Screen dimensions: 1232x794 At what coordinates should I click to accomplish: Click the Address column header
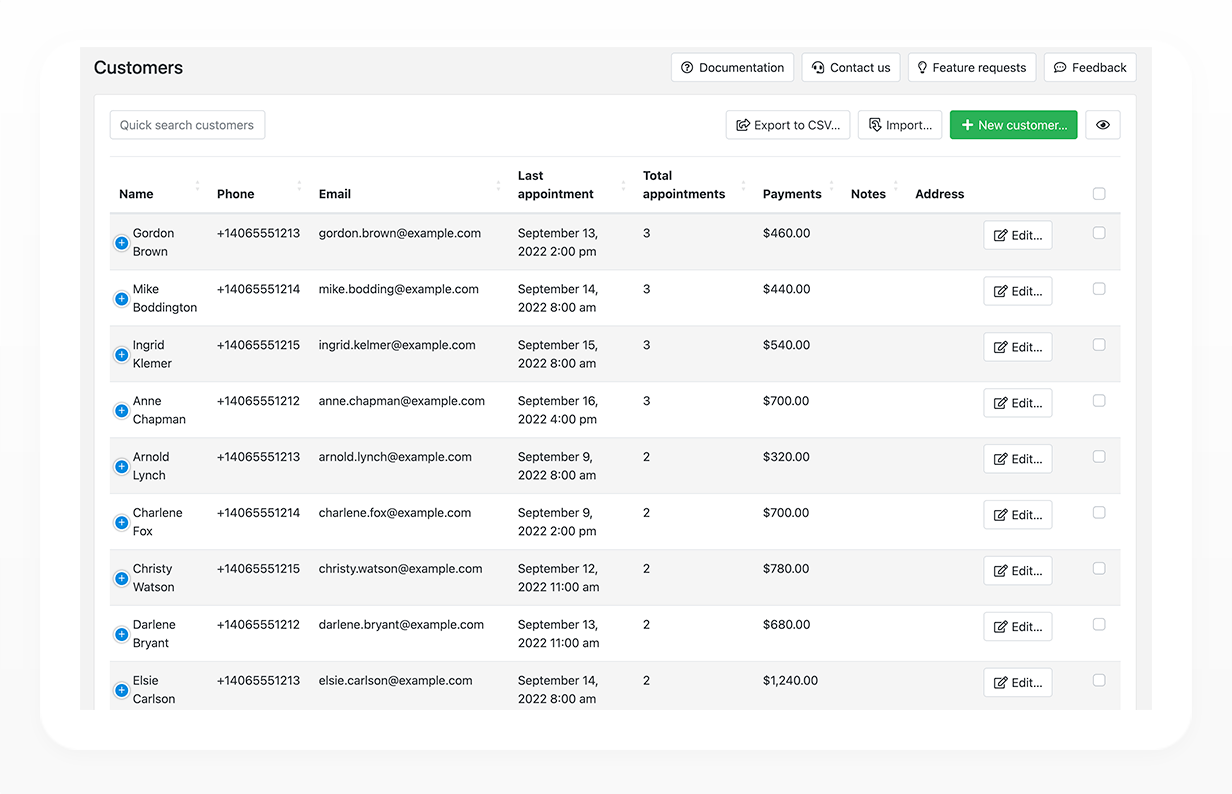click(940, 194)
